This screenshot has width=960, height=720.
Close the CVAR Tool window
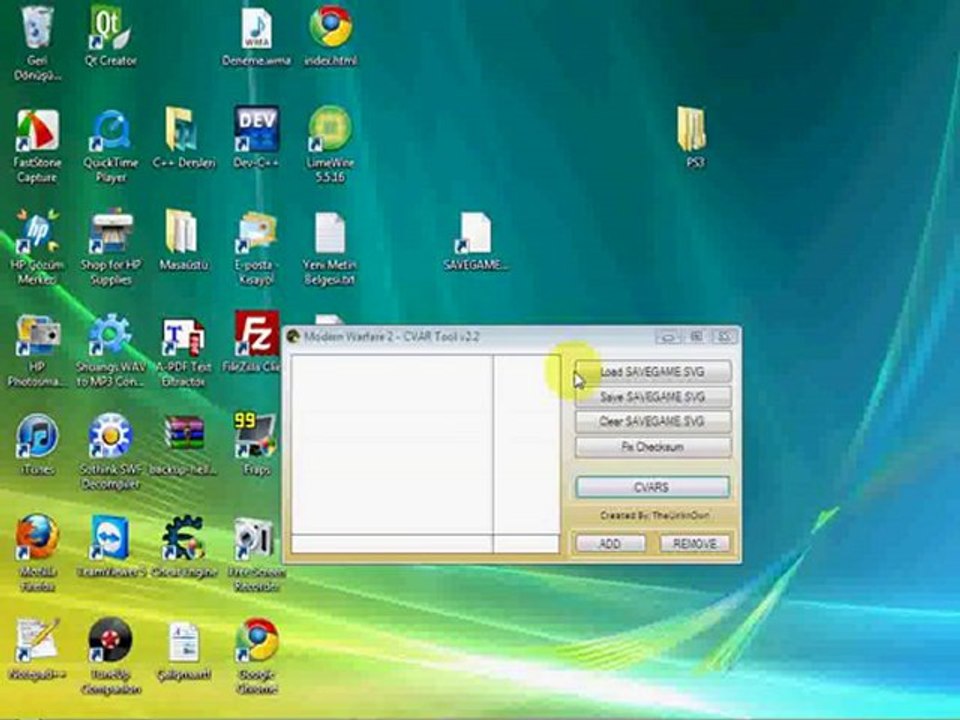724,337
